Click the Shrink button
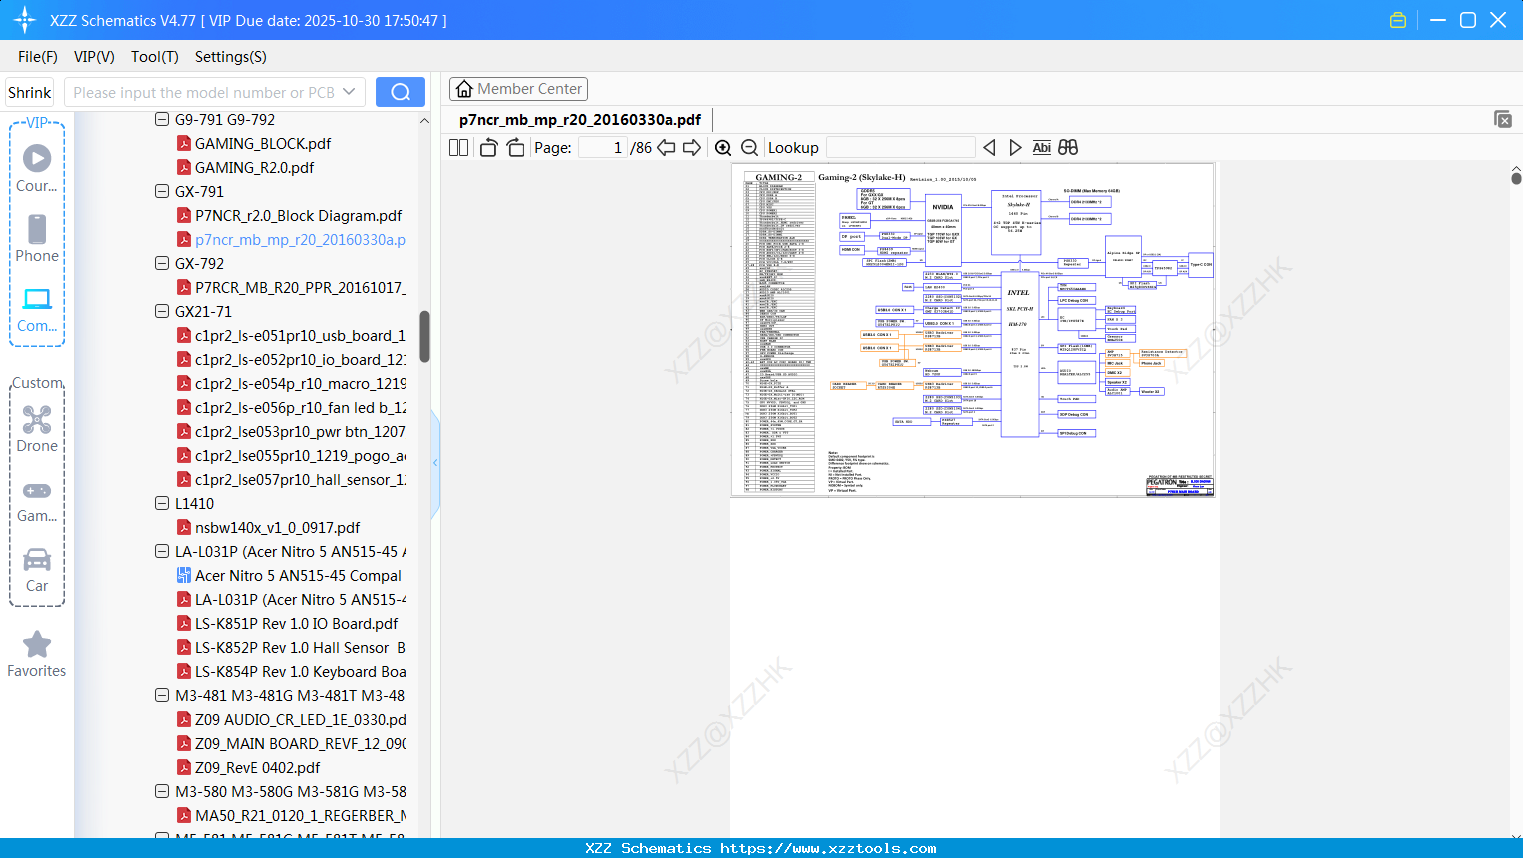This screenshot has width=1523, height=858. click(x=30, y=92)
